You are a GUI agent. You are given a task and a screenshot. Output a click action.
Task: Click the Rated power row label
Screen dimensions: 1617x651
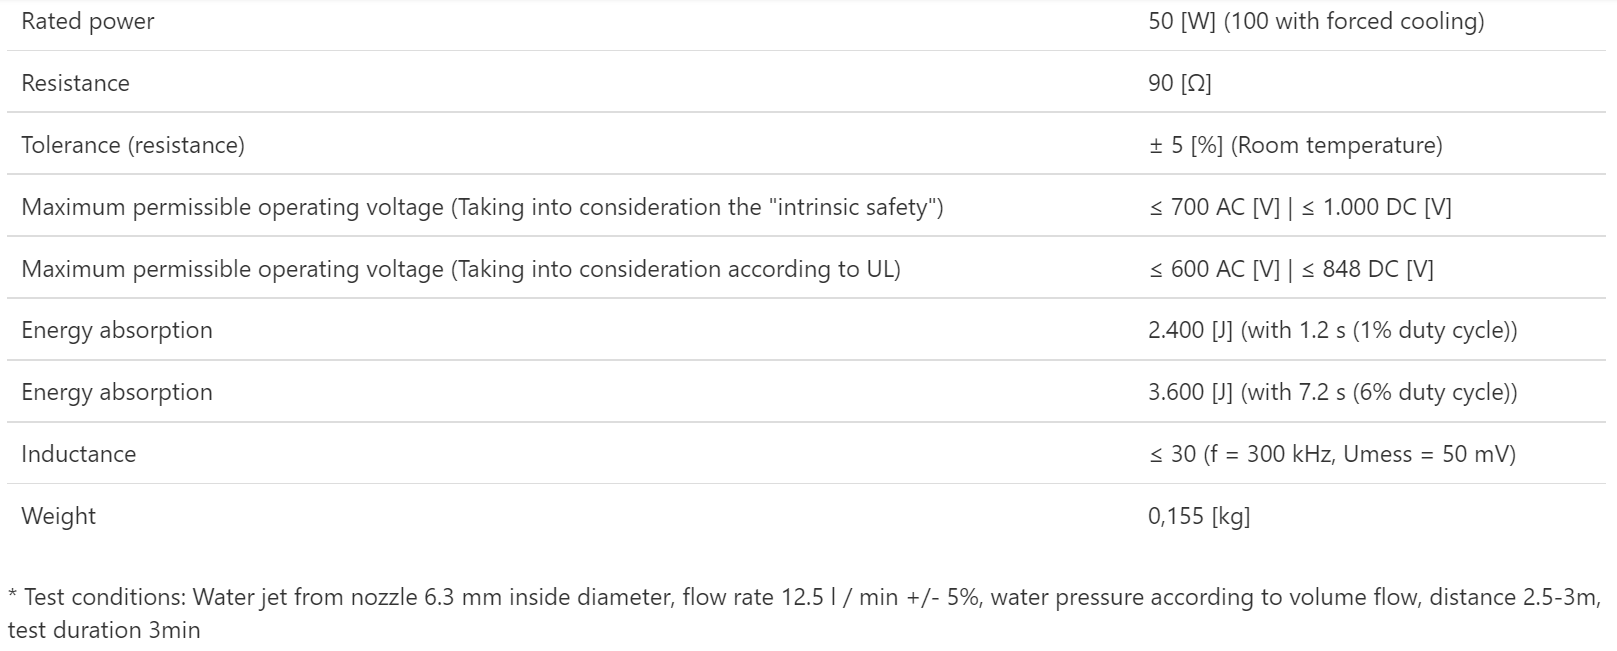click(88, 21)
